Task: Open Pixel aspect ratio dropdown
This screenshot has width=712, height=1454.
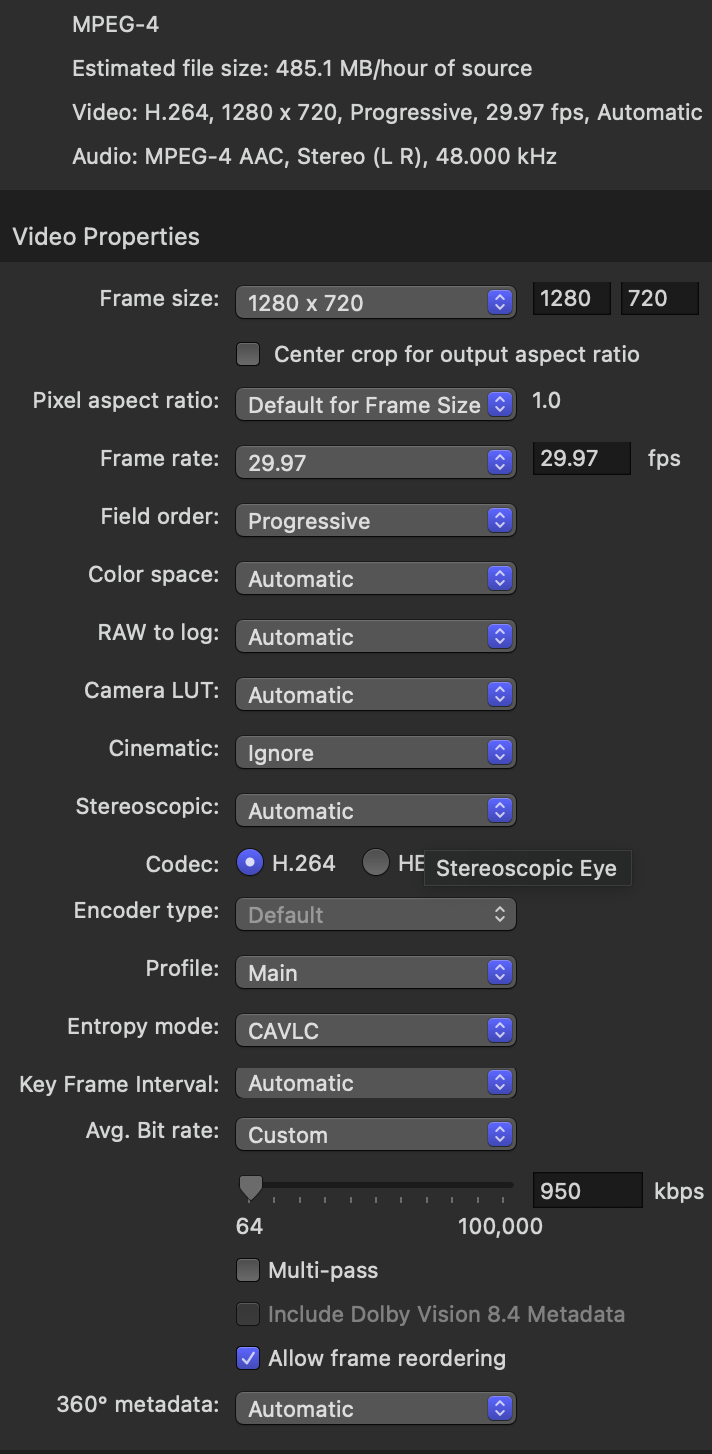Action: pos(375,404)
